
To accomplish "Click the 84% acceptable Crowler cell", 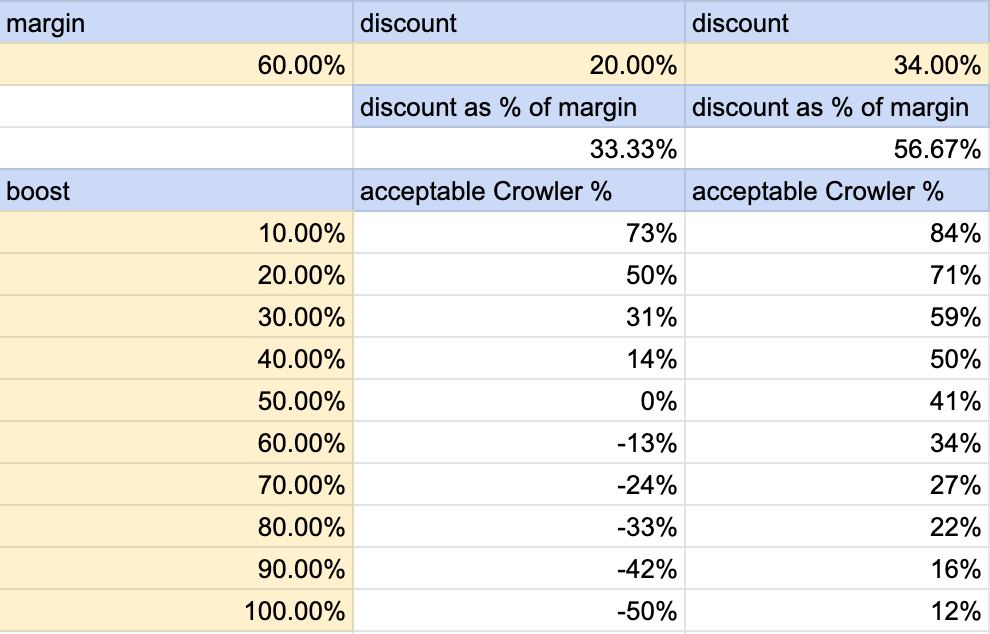I will [837, 233].
